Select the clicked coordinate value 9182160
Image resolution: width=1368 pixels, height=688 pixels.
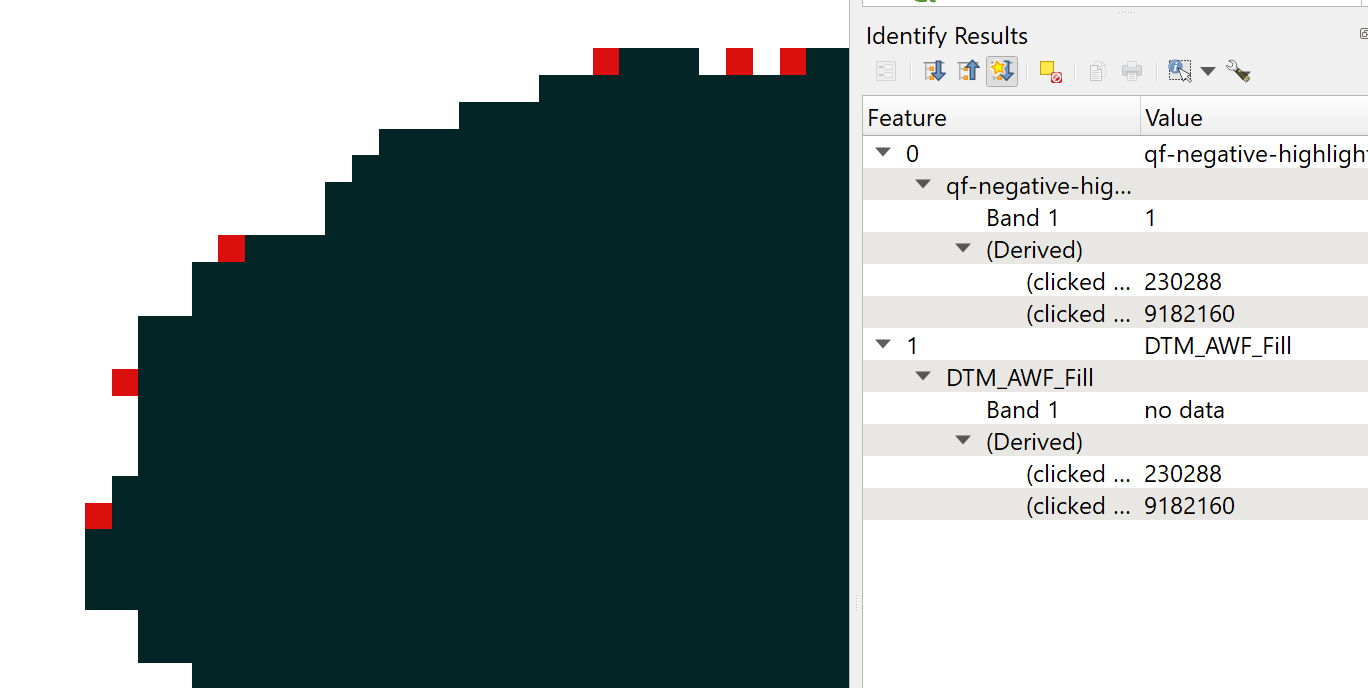pyautogui.click(x=1189, y=313)
